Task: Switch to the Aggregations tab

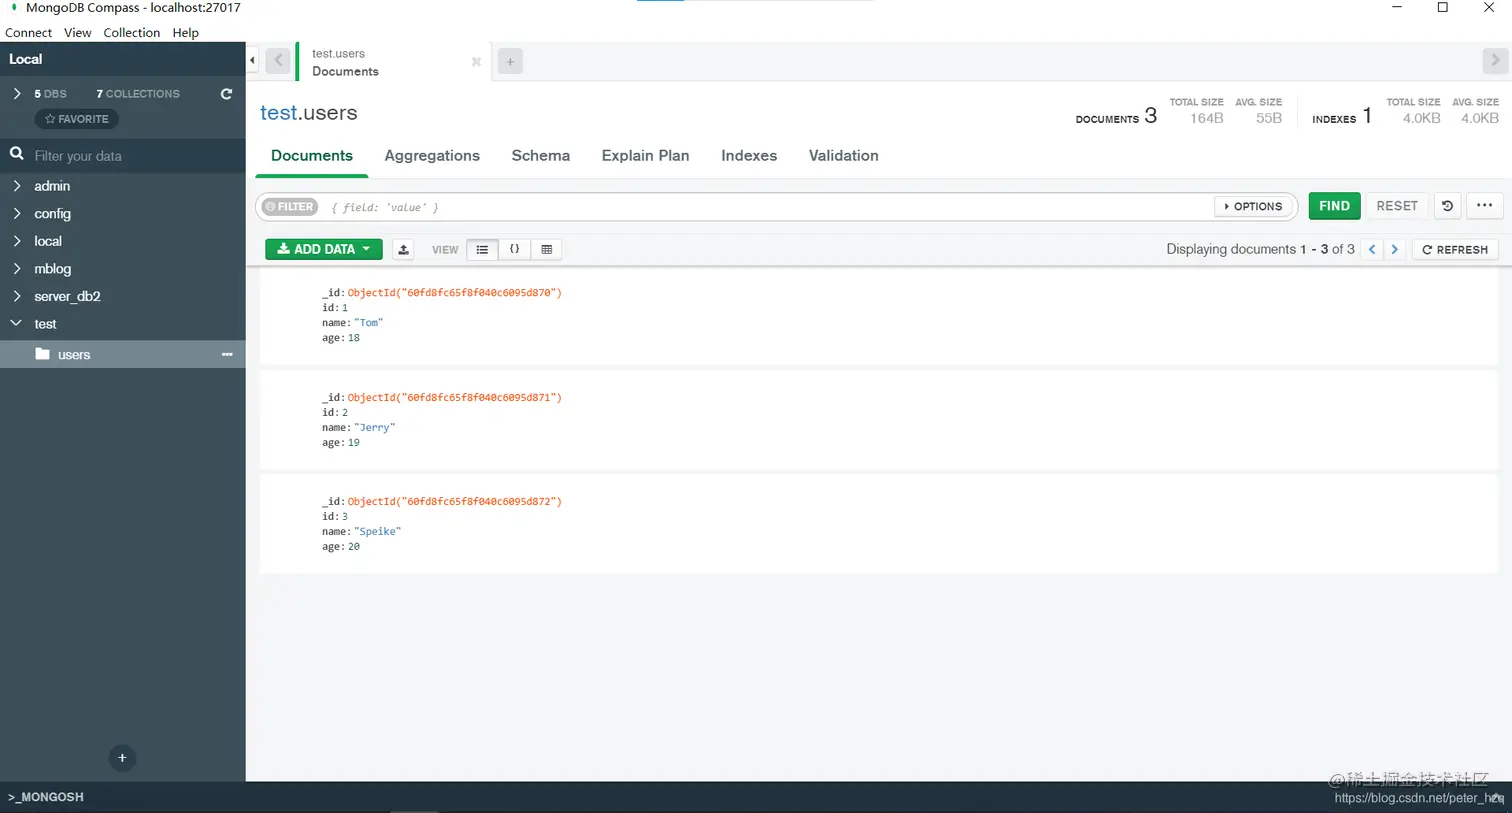Action: point(432,156)
